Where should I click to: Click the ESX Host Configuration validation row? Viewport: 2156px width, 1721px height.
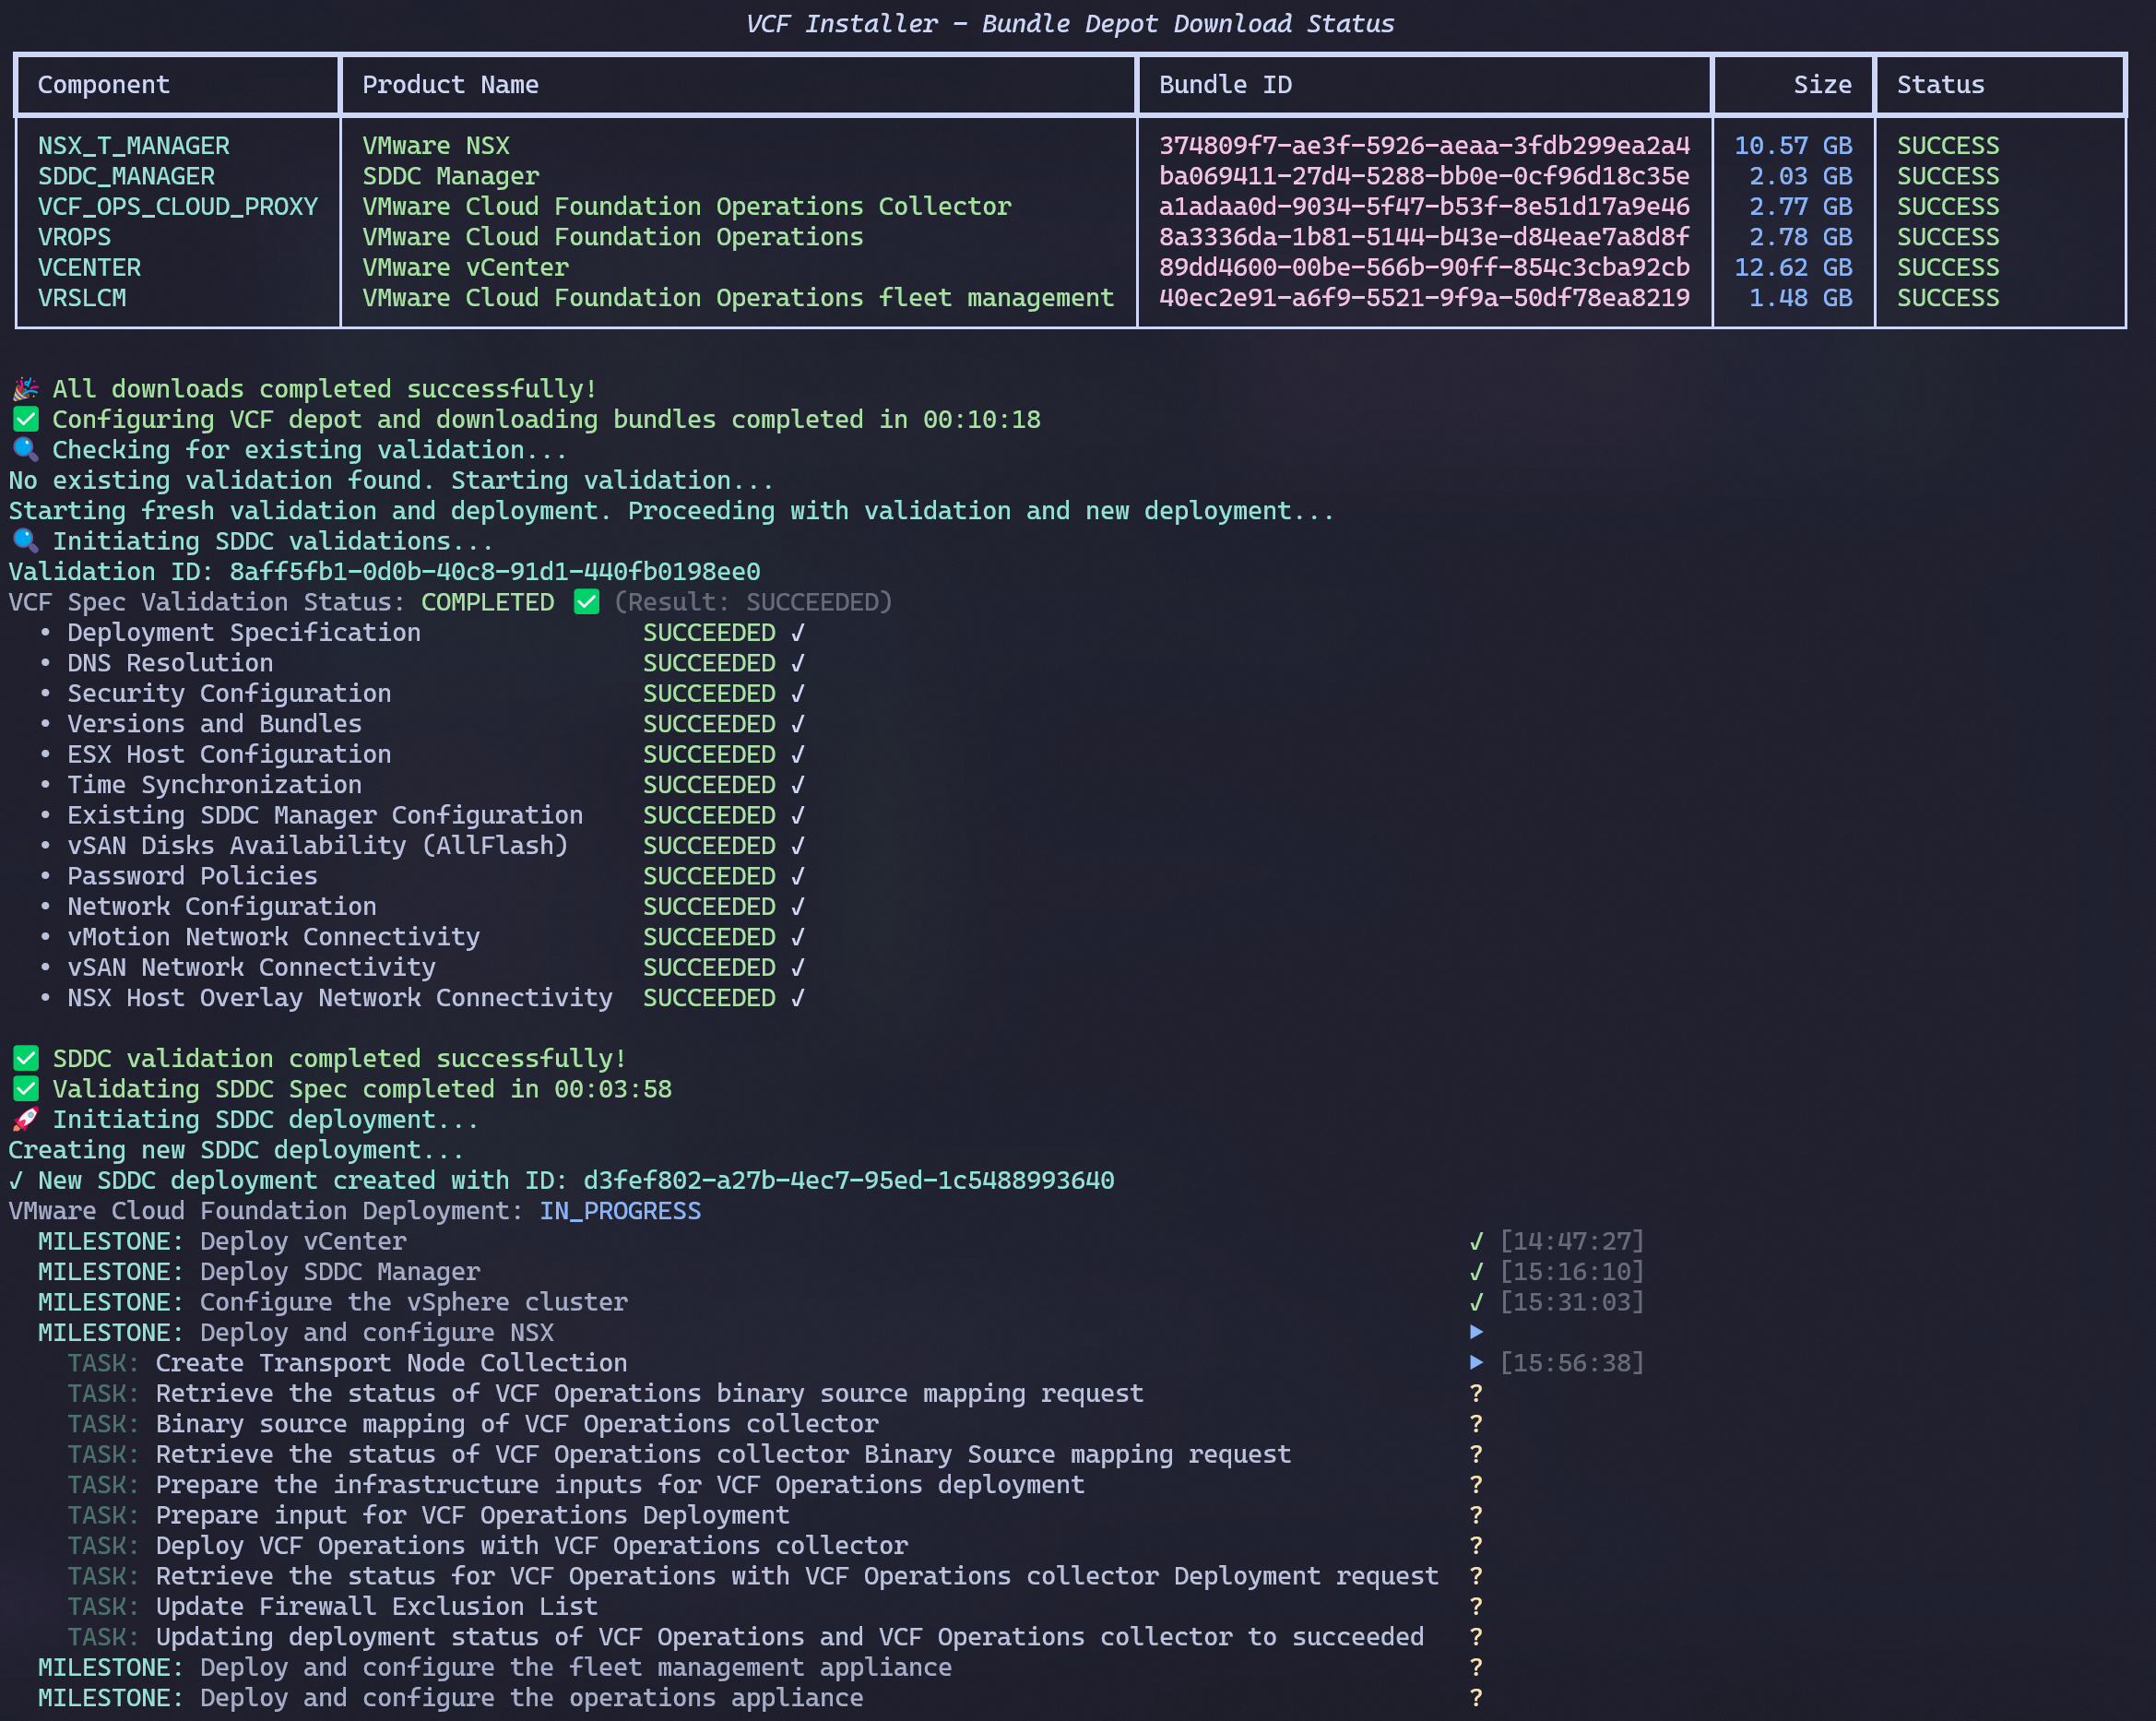coord(421,754)
